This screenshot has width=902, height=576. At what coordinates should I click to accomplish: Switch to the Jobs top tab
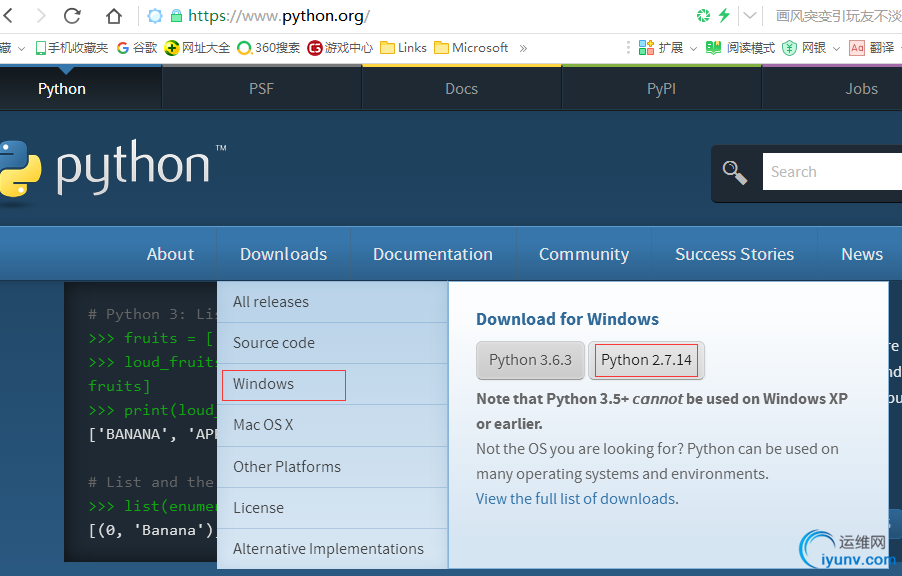861,89
